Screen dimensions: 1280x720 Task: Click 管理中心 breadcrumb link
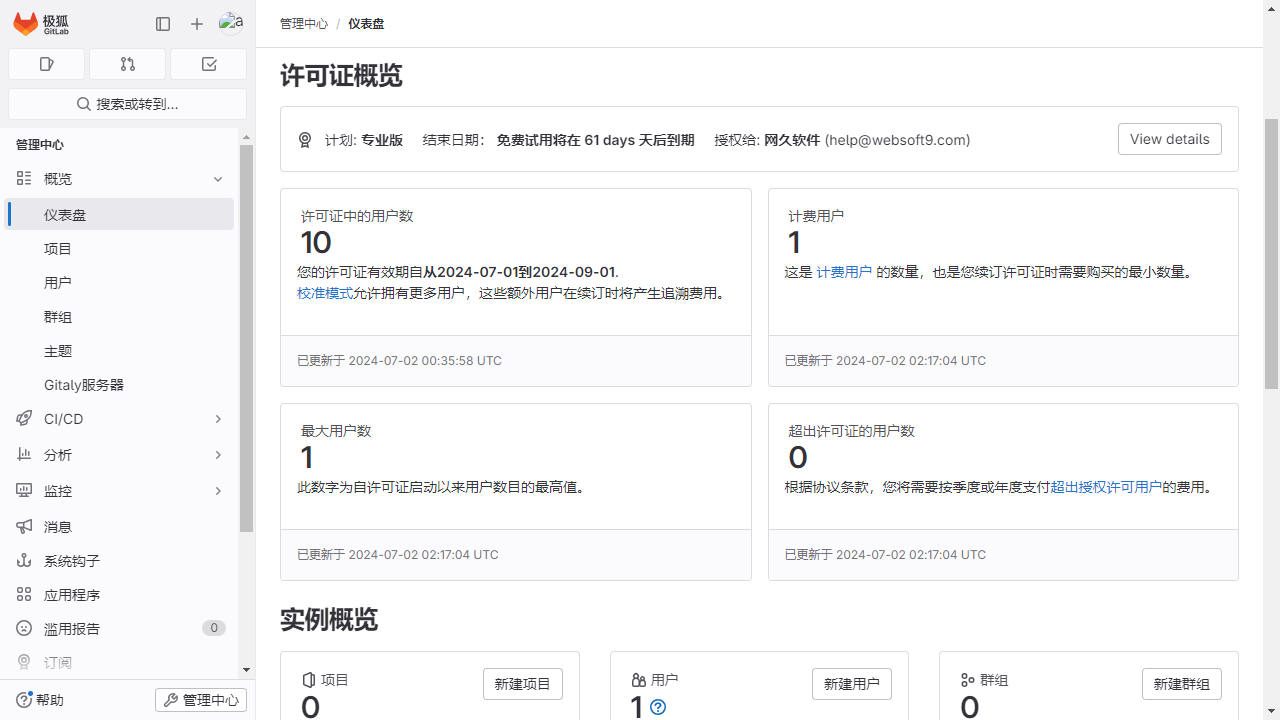[x=304, y=23]
